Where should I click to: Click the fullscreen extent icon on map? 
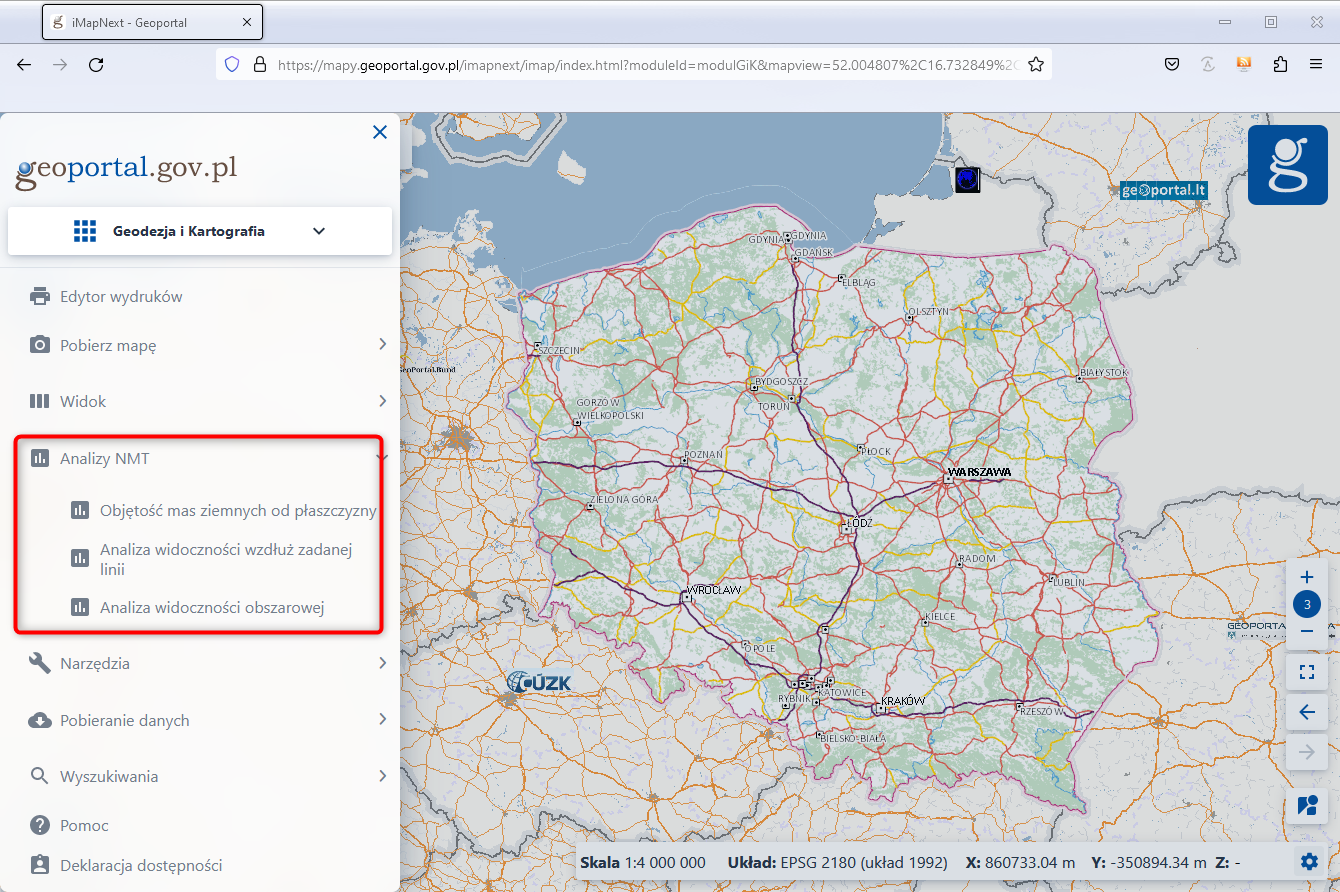tap(1307, 672)
